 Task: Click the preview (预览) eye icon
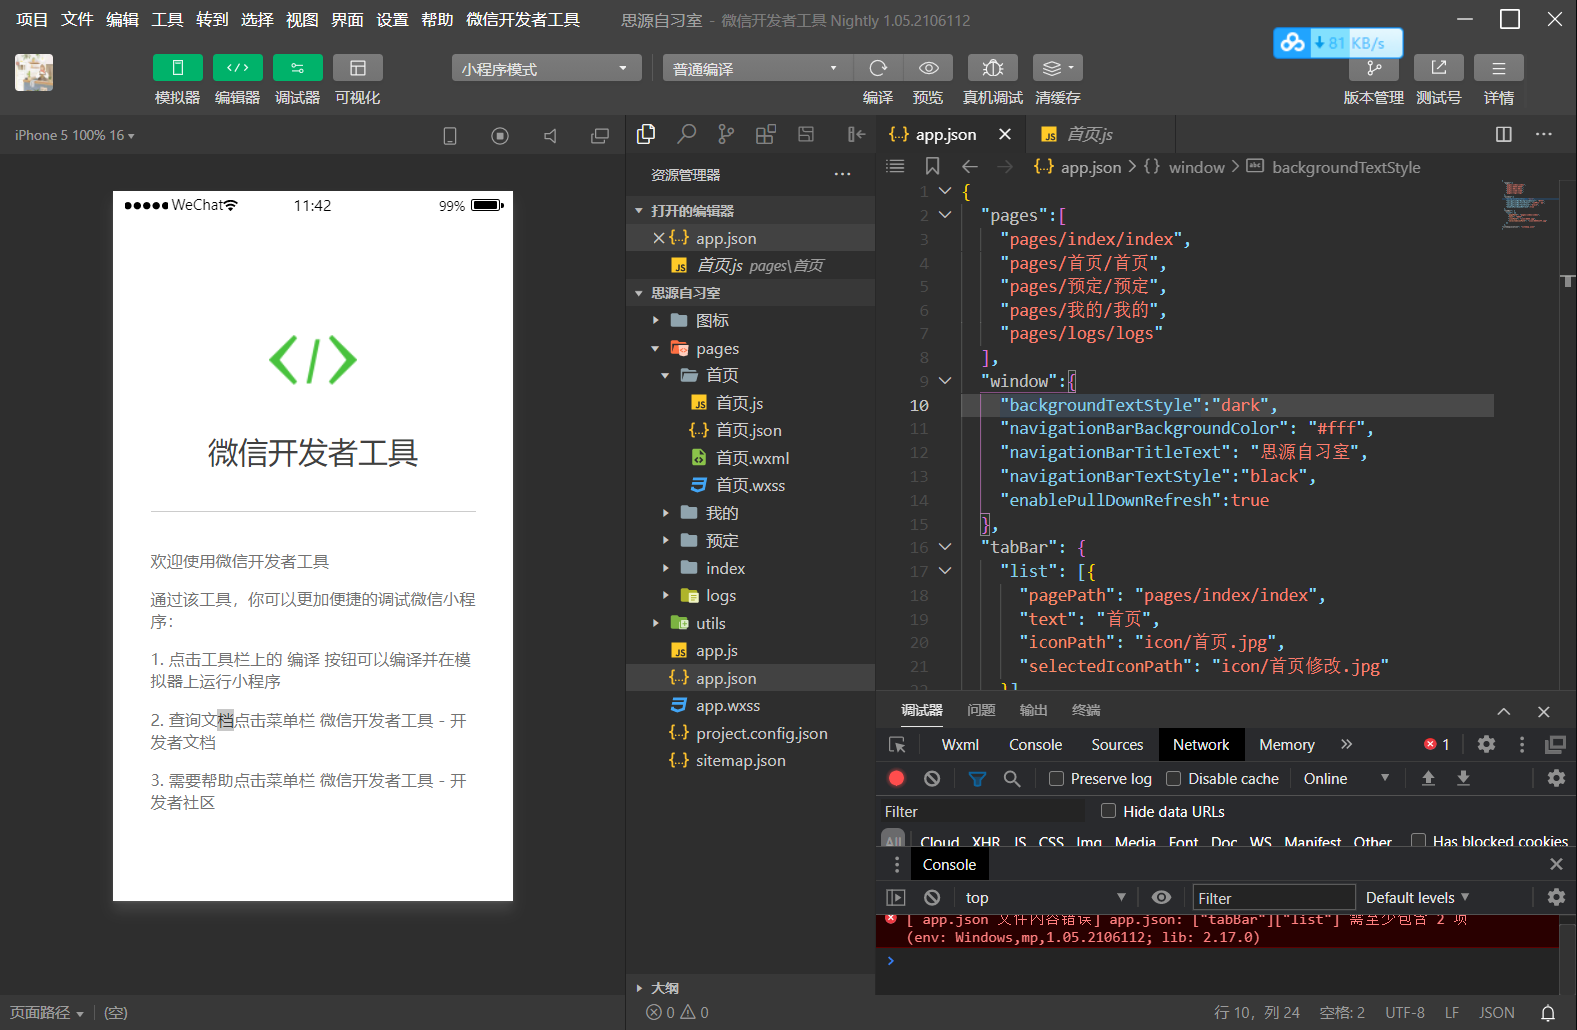[928, 68]
